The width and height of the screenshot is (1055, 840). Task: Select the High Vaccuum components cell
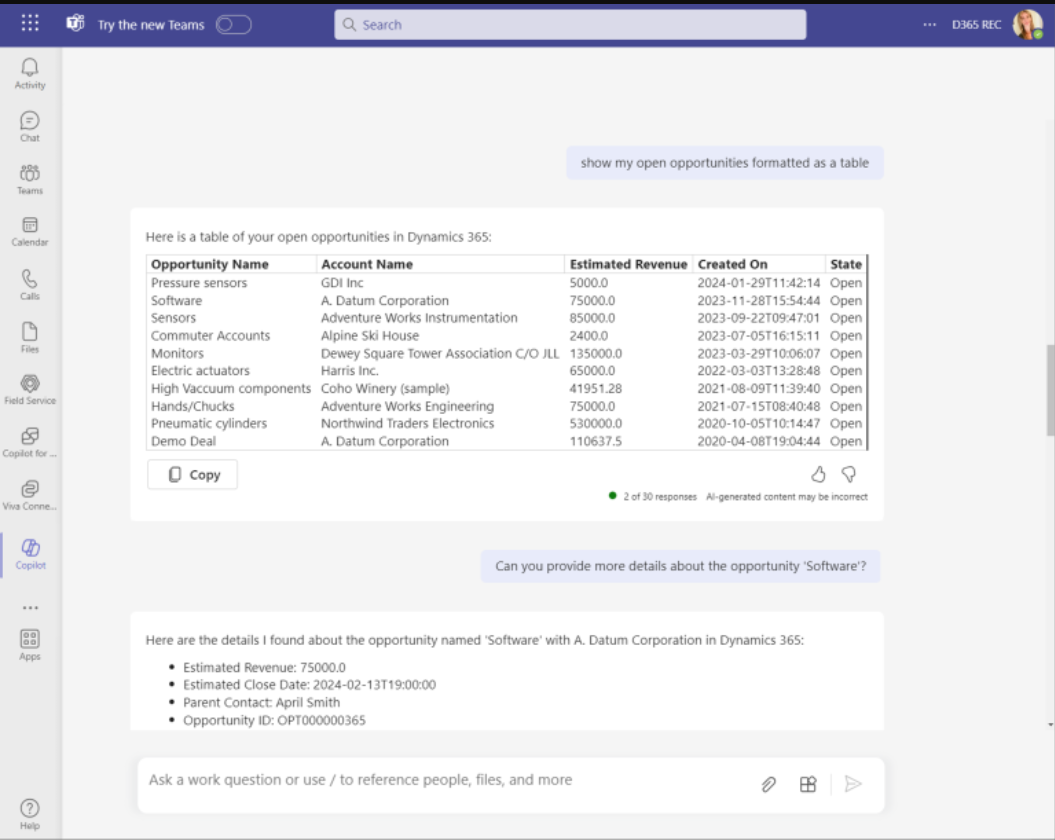pyautogui.click(x=231, y=388)
